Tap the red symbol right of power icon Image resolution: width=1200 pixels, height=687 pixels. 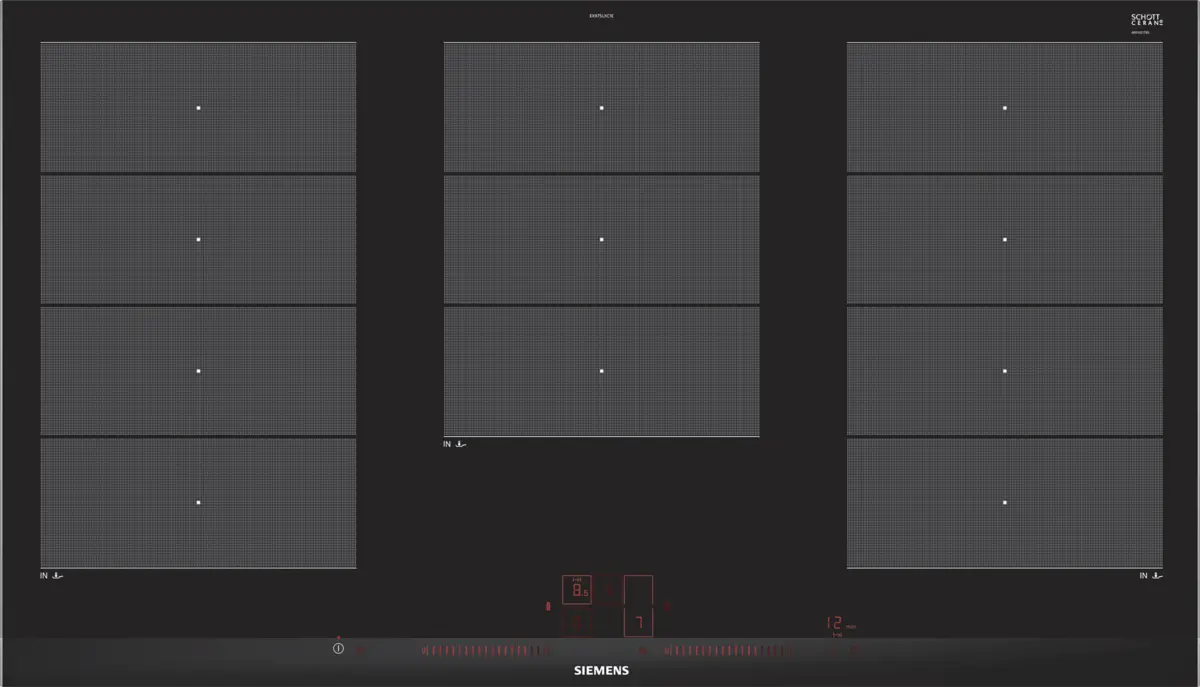[362, 650]
